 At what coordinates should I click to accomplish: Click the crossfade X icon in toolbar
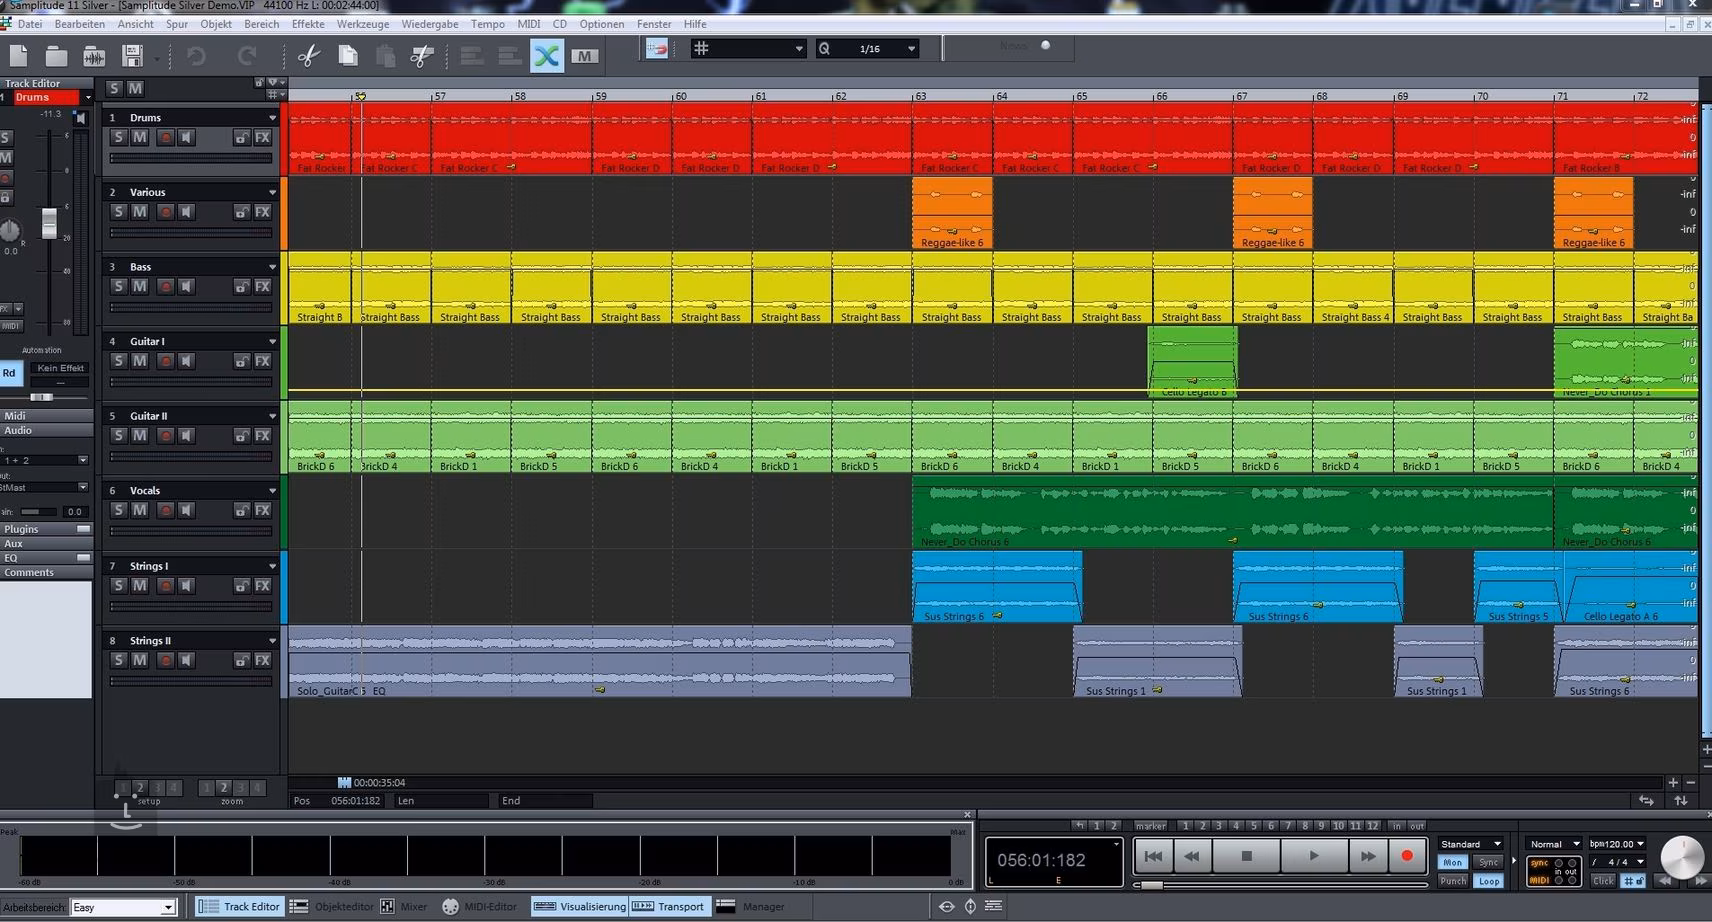tap(547, 56)
